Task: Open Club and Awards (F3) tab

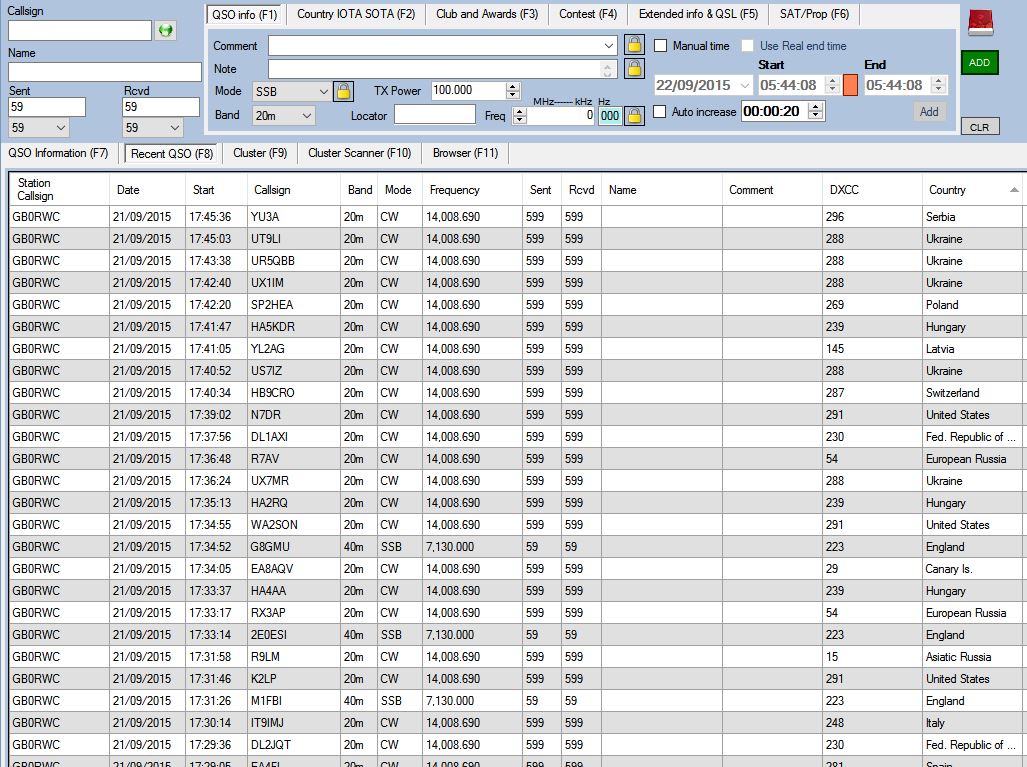Action: pos(487,14)
